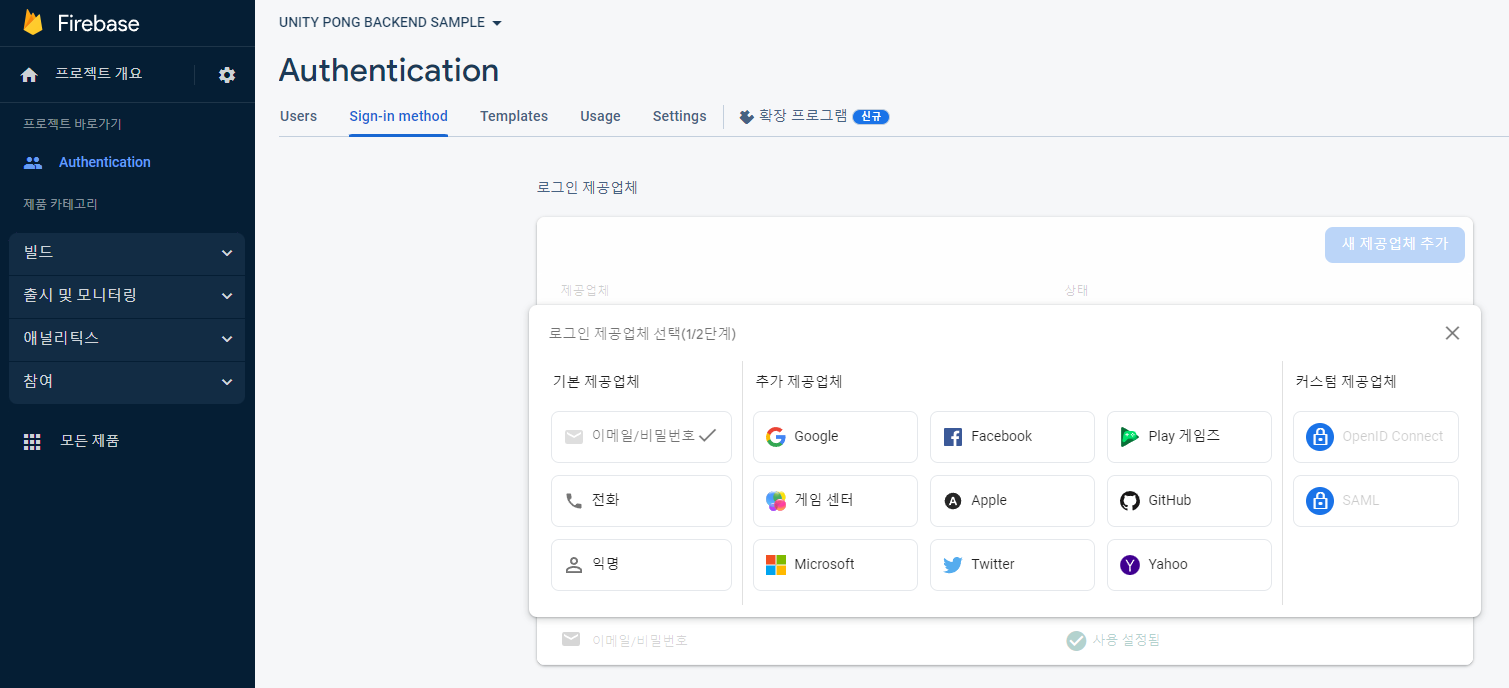1509x688 pixels.
Task: Choose the Google provider button
Action: pos(835,437)
